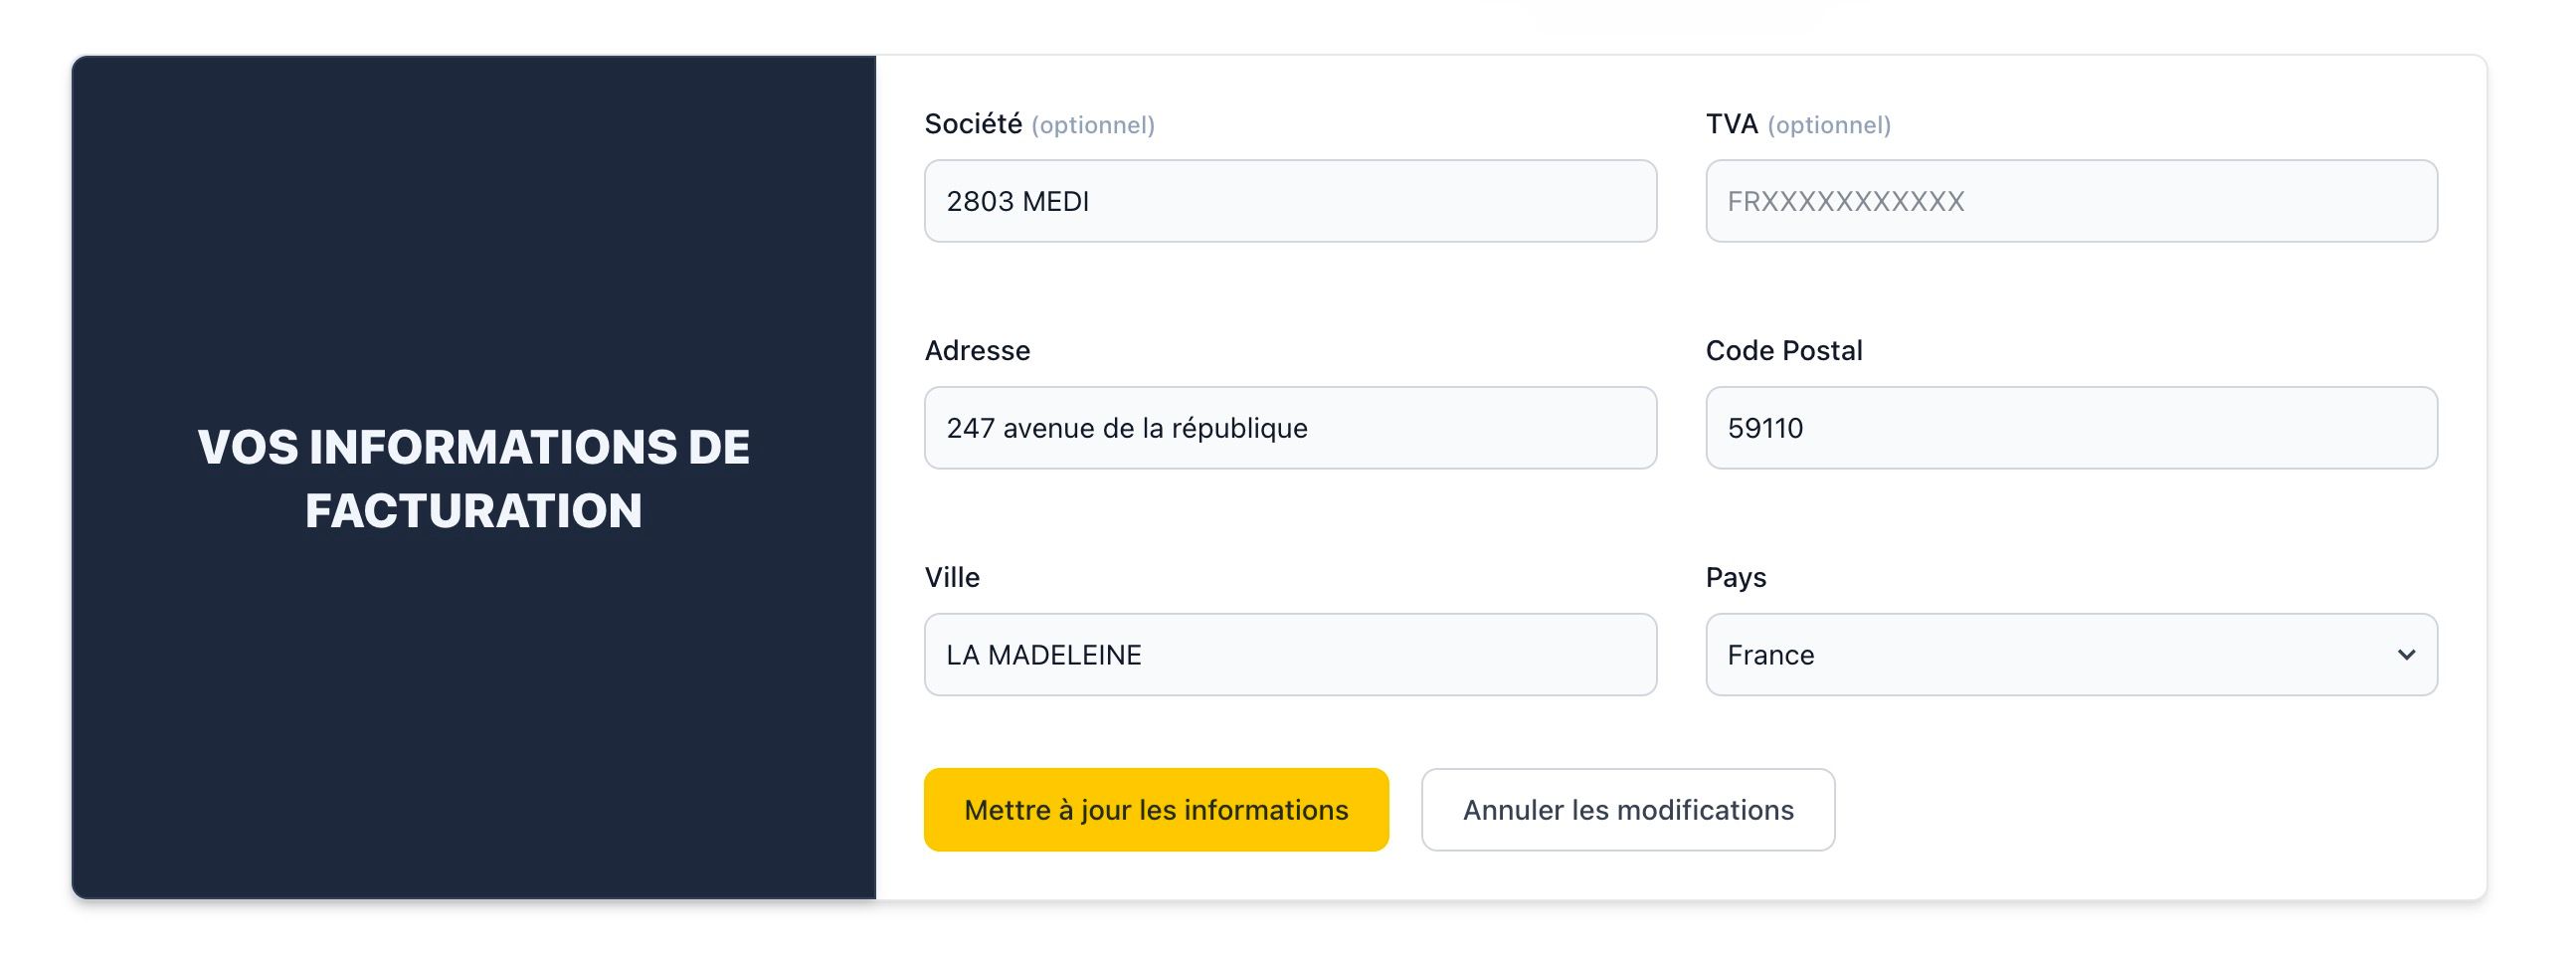Select the Ville field containing LA MADELEINE

[1290, 655]
